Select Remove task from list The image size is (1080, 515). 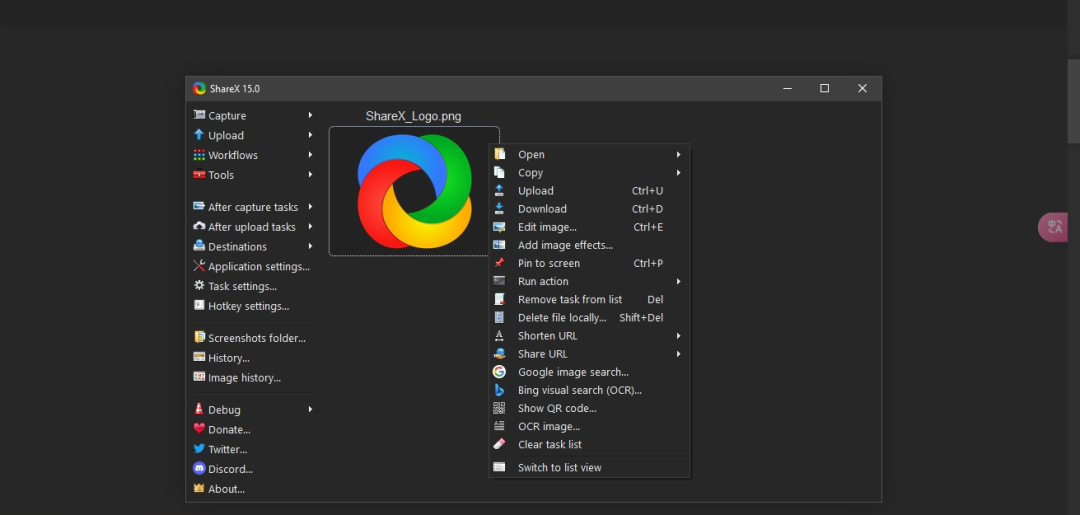point(589,299)
